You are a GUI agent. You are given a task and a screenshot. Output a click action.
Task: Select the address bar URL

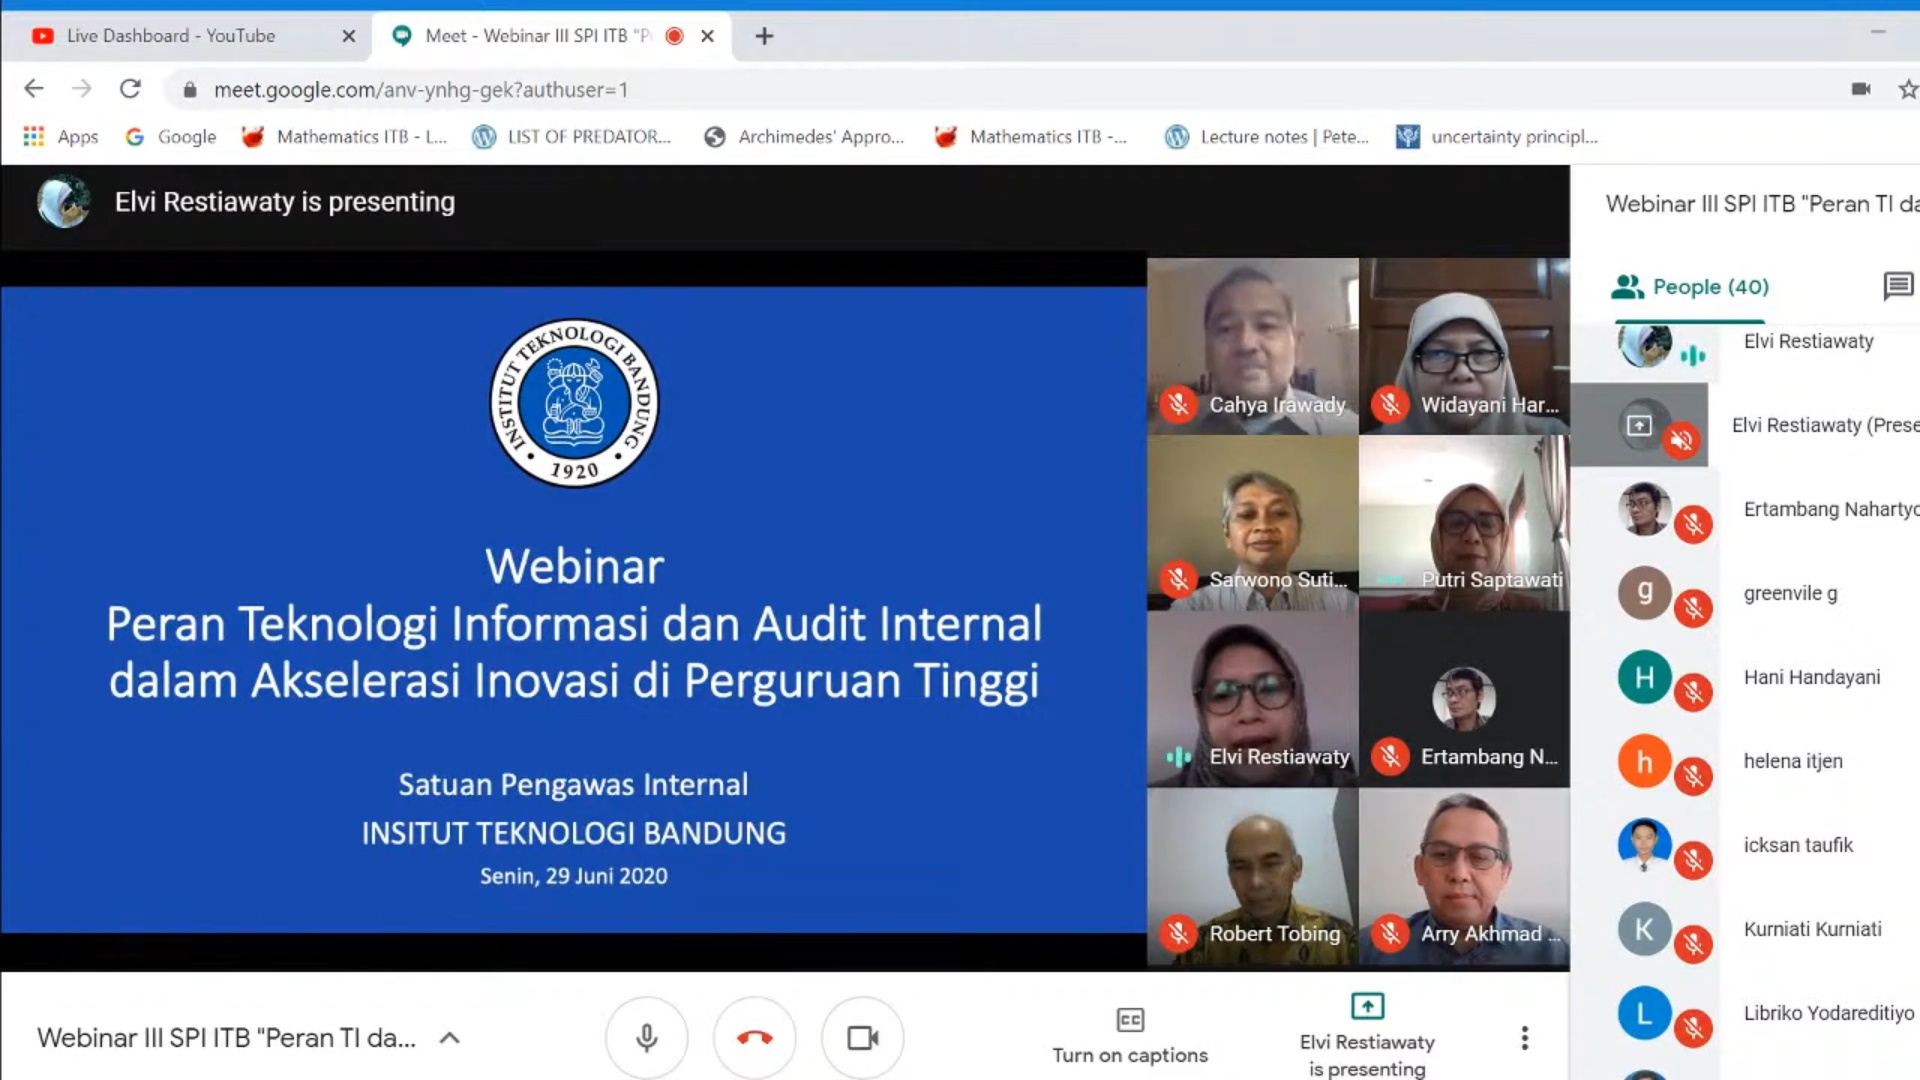click(418, 88)
